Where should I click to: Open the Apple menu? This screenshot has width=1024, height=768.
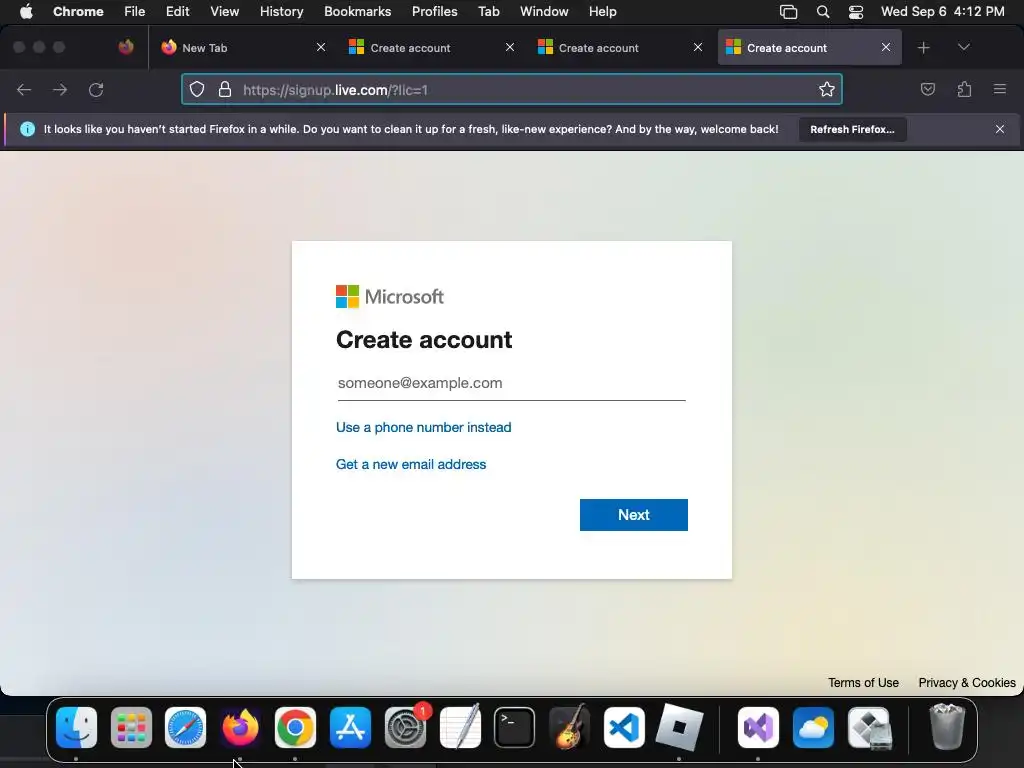26,12
